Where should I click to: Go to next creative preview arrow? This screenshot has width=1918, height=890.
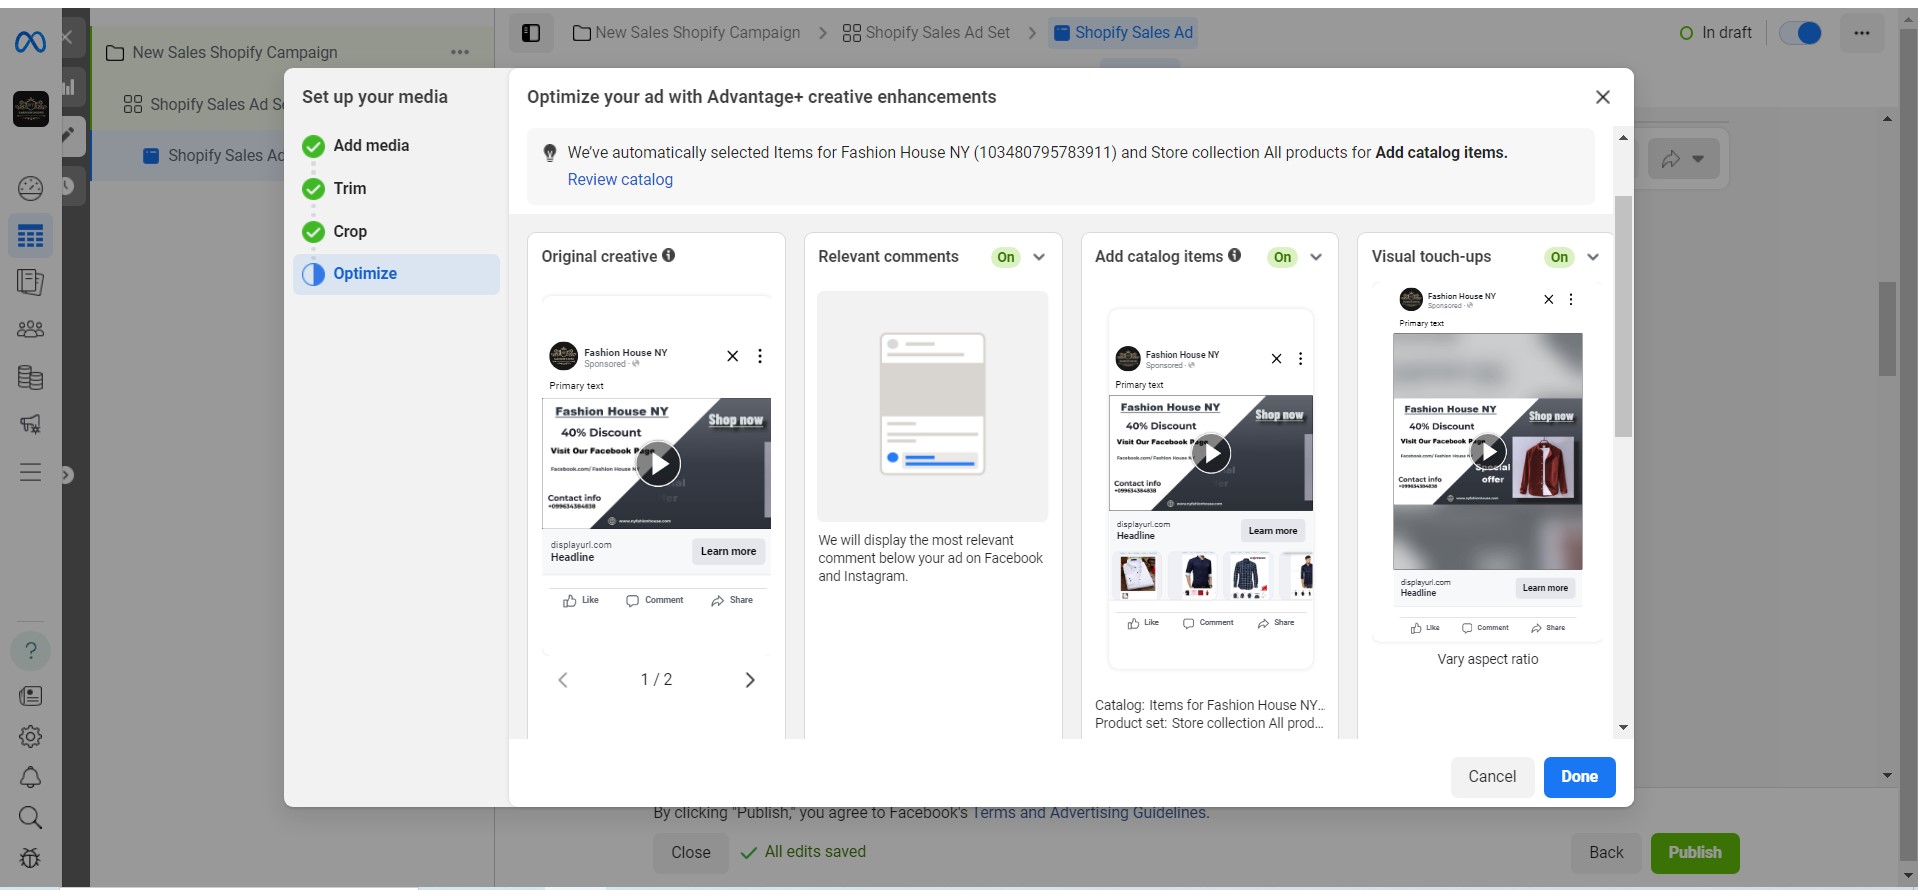point(750,680)
